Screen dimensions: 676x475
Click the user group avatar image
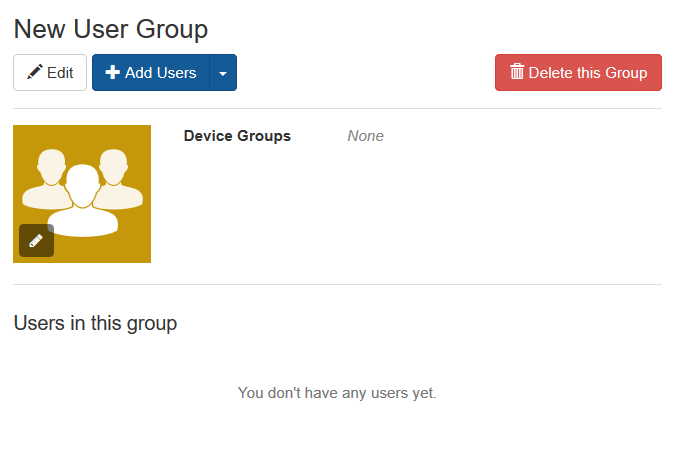tap(82, 194)
